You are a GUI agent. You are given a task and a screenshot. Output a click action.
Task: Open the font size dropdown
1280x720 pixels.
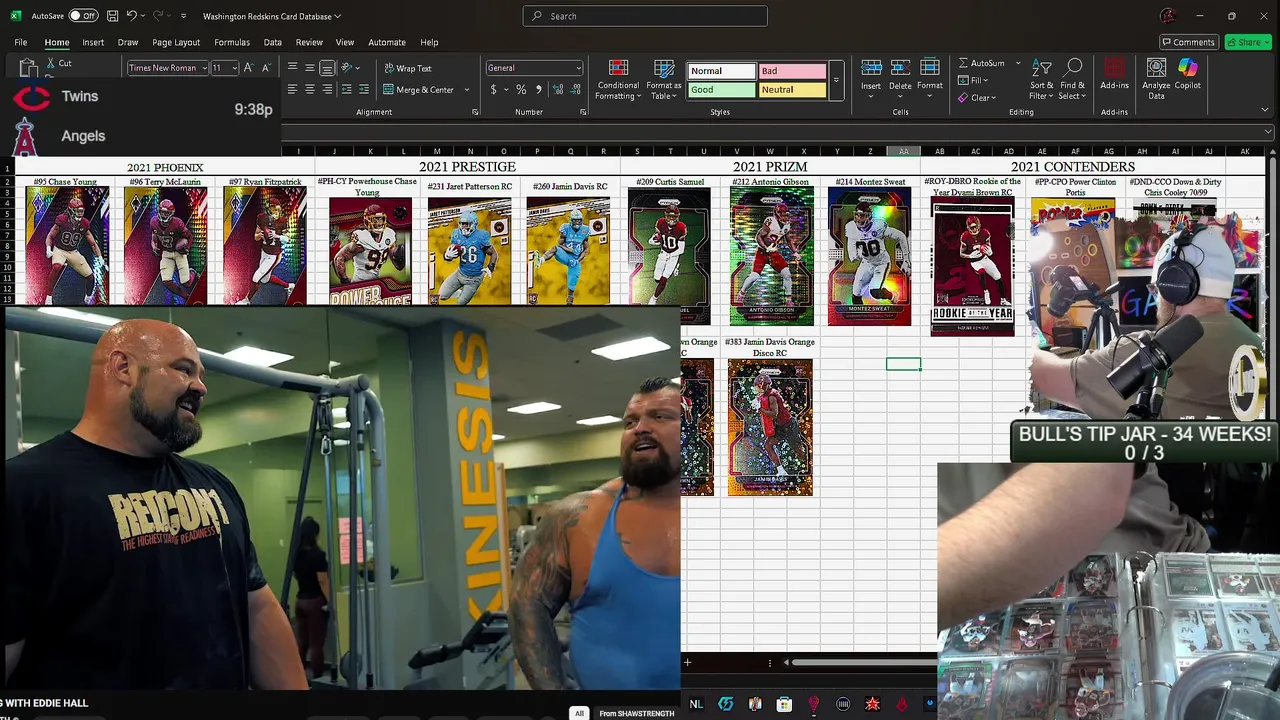[x=235, y=68]
